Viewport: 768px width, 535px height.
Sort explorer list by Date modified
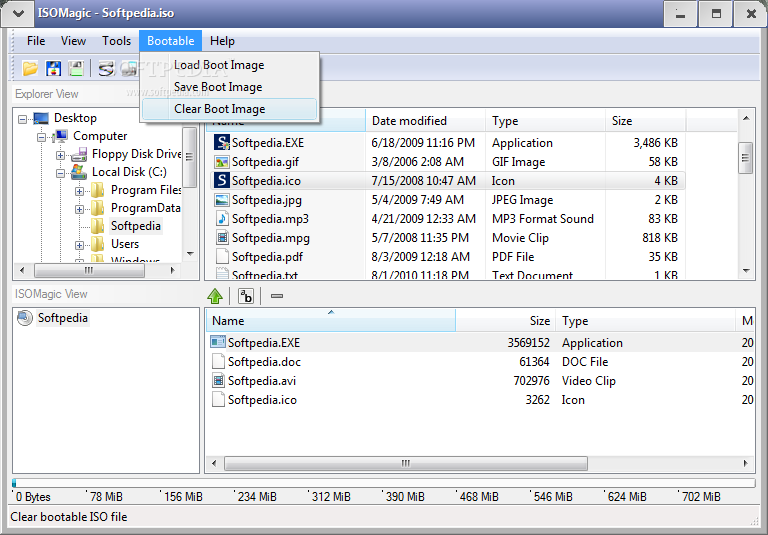tap(426, 121)
